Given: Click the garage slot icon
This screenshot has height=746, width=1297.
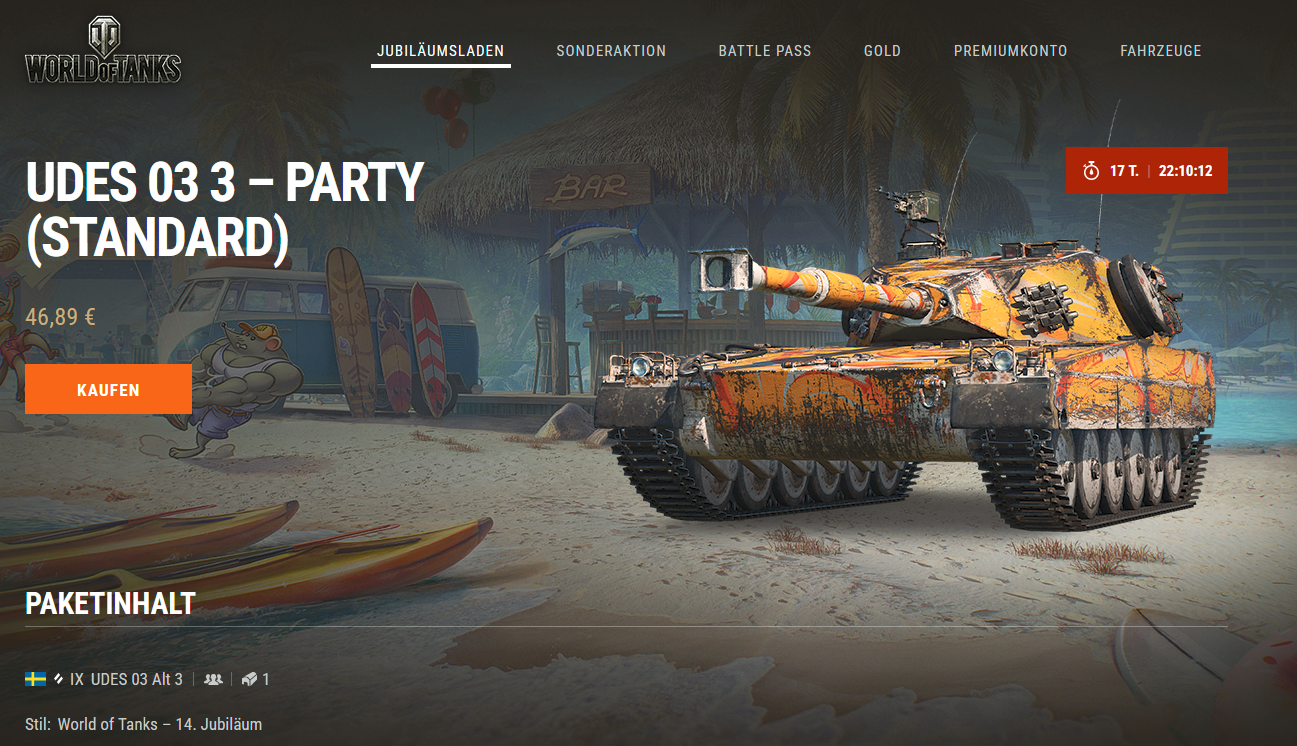Looking at the screenshot, I should point(250,679).
